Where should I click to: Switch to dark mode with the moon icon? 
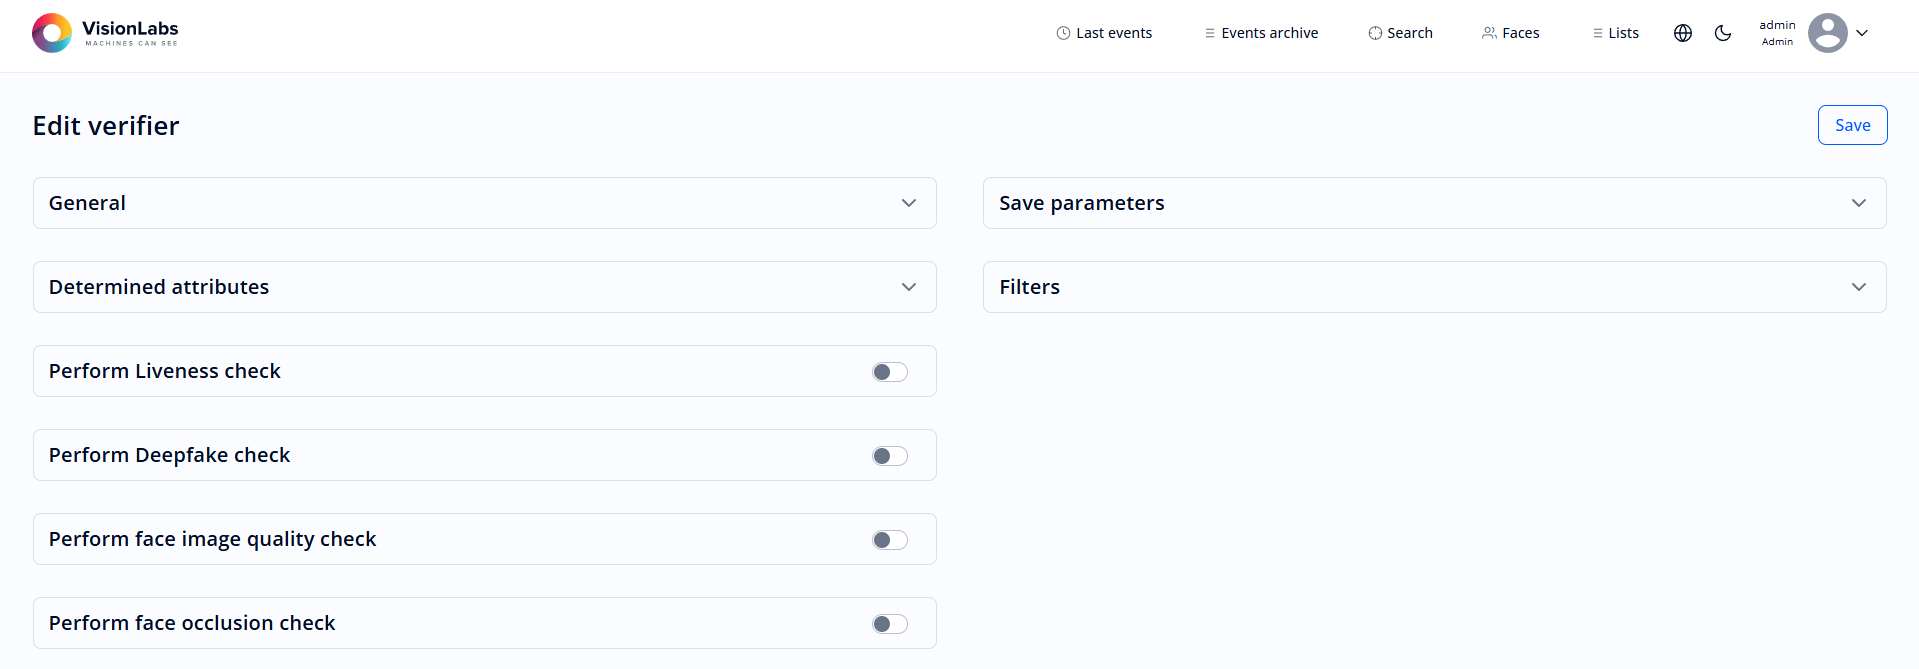tap(1722, 33)
